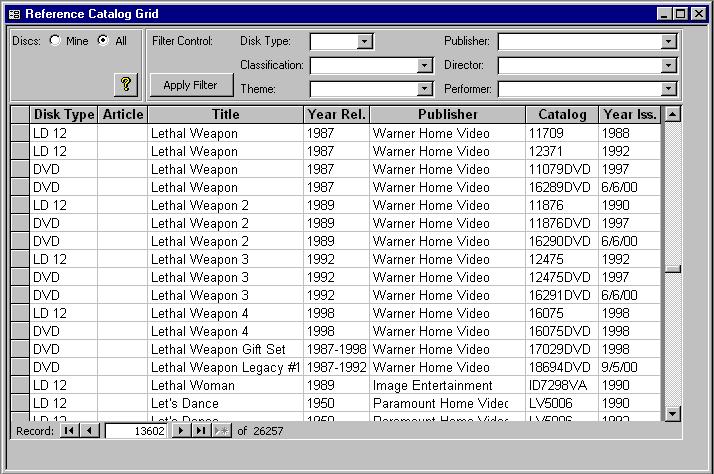Go to next record navigation button
This screenshot has width=714, height=474.
[181, 431]
